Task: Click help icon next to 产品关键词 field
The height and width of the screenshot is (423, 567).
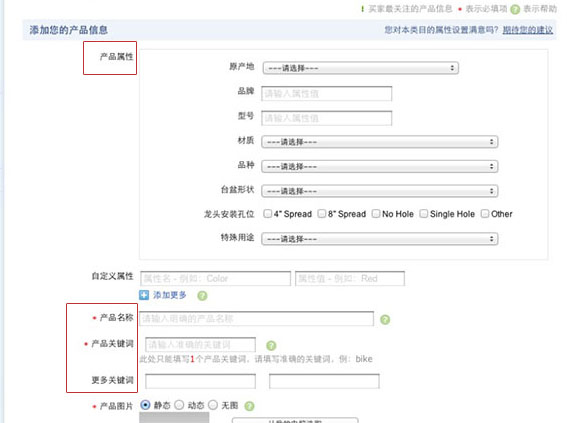Action: click(x=271, y=346)
